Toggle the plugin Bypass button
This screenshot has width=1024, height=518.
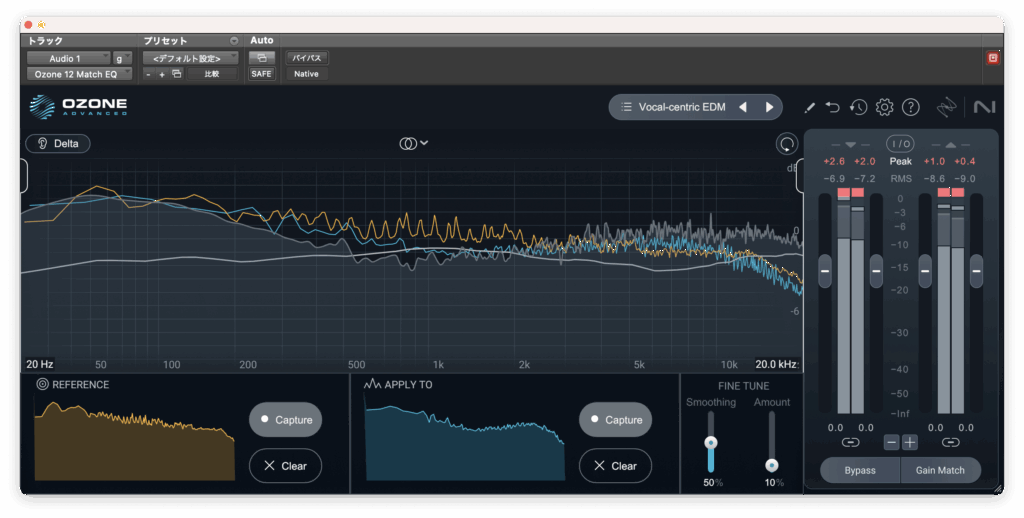(859, 470)
